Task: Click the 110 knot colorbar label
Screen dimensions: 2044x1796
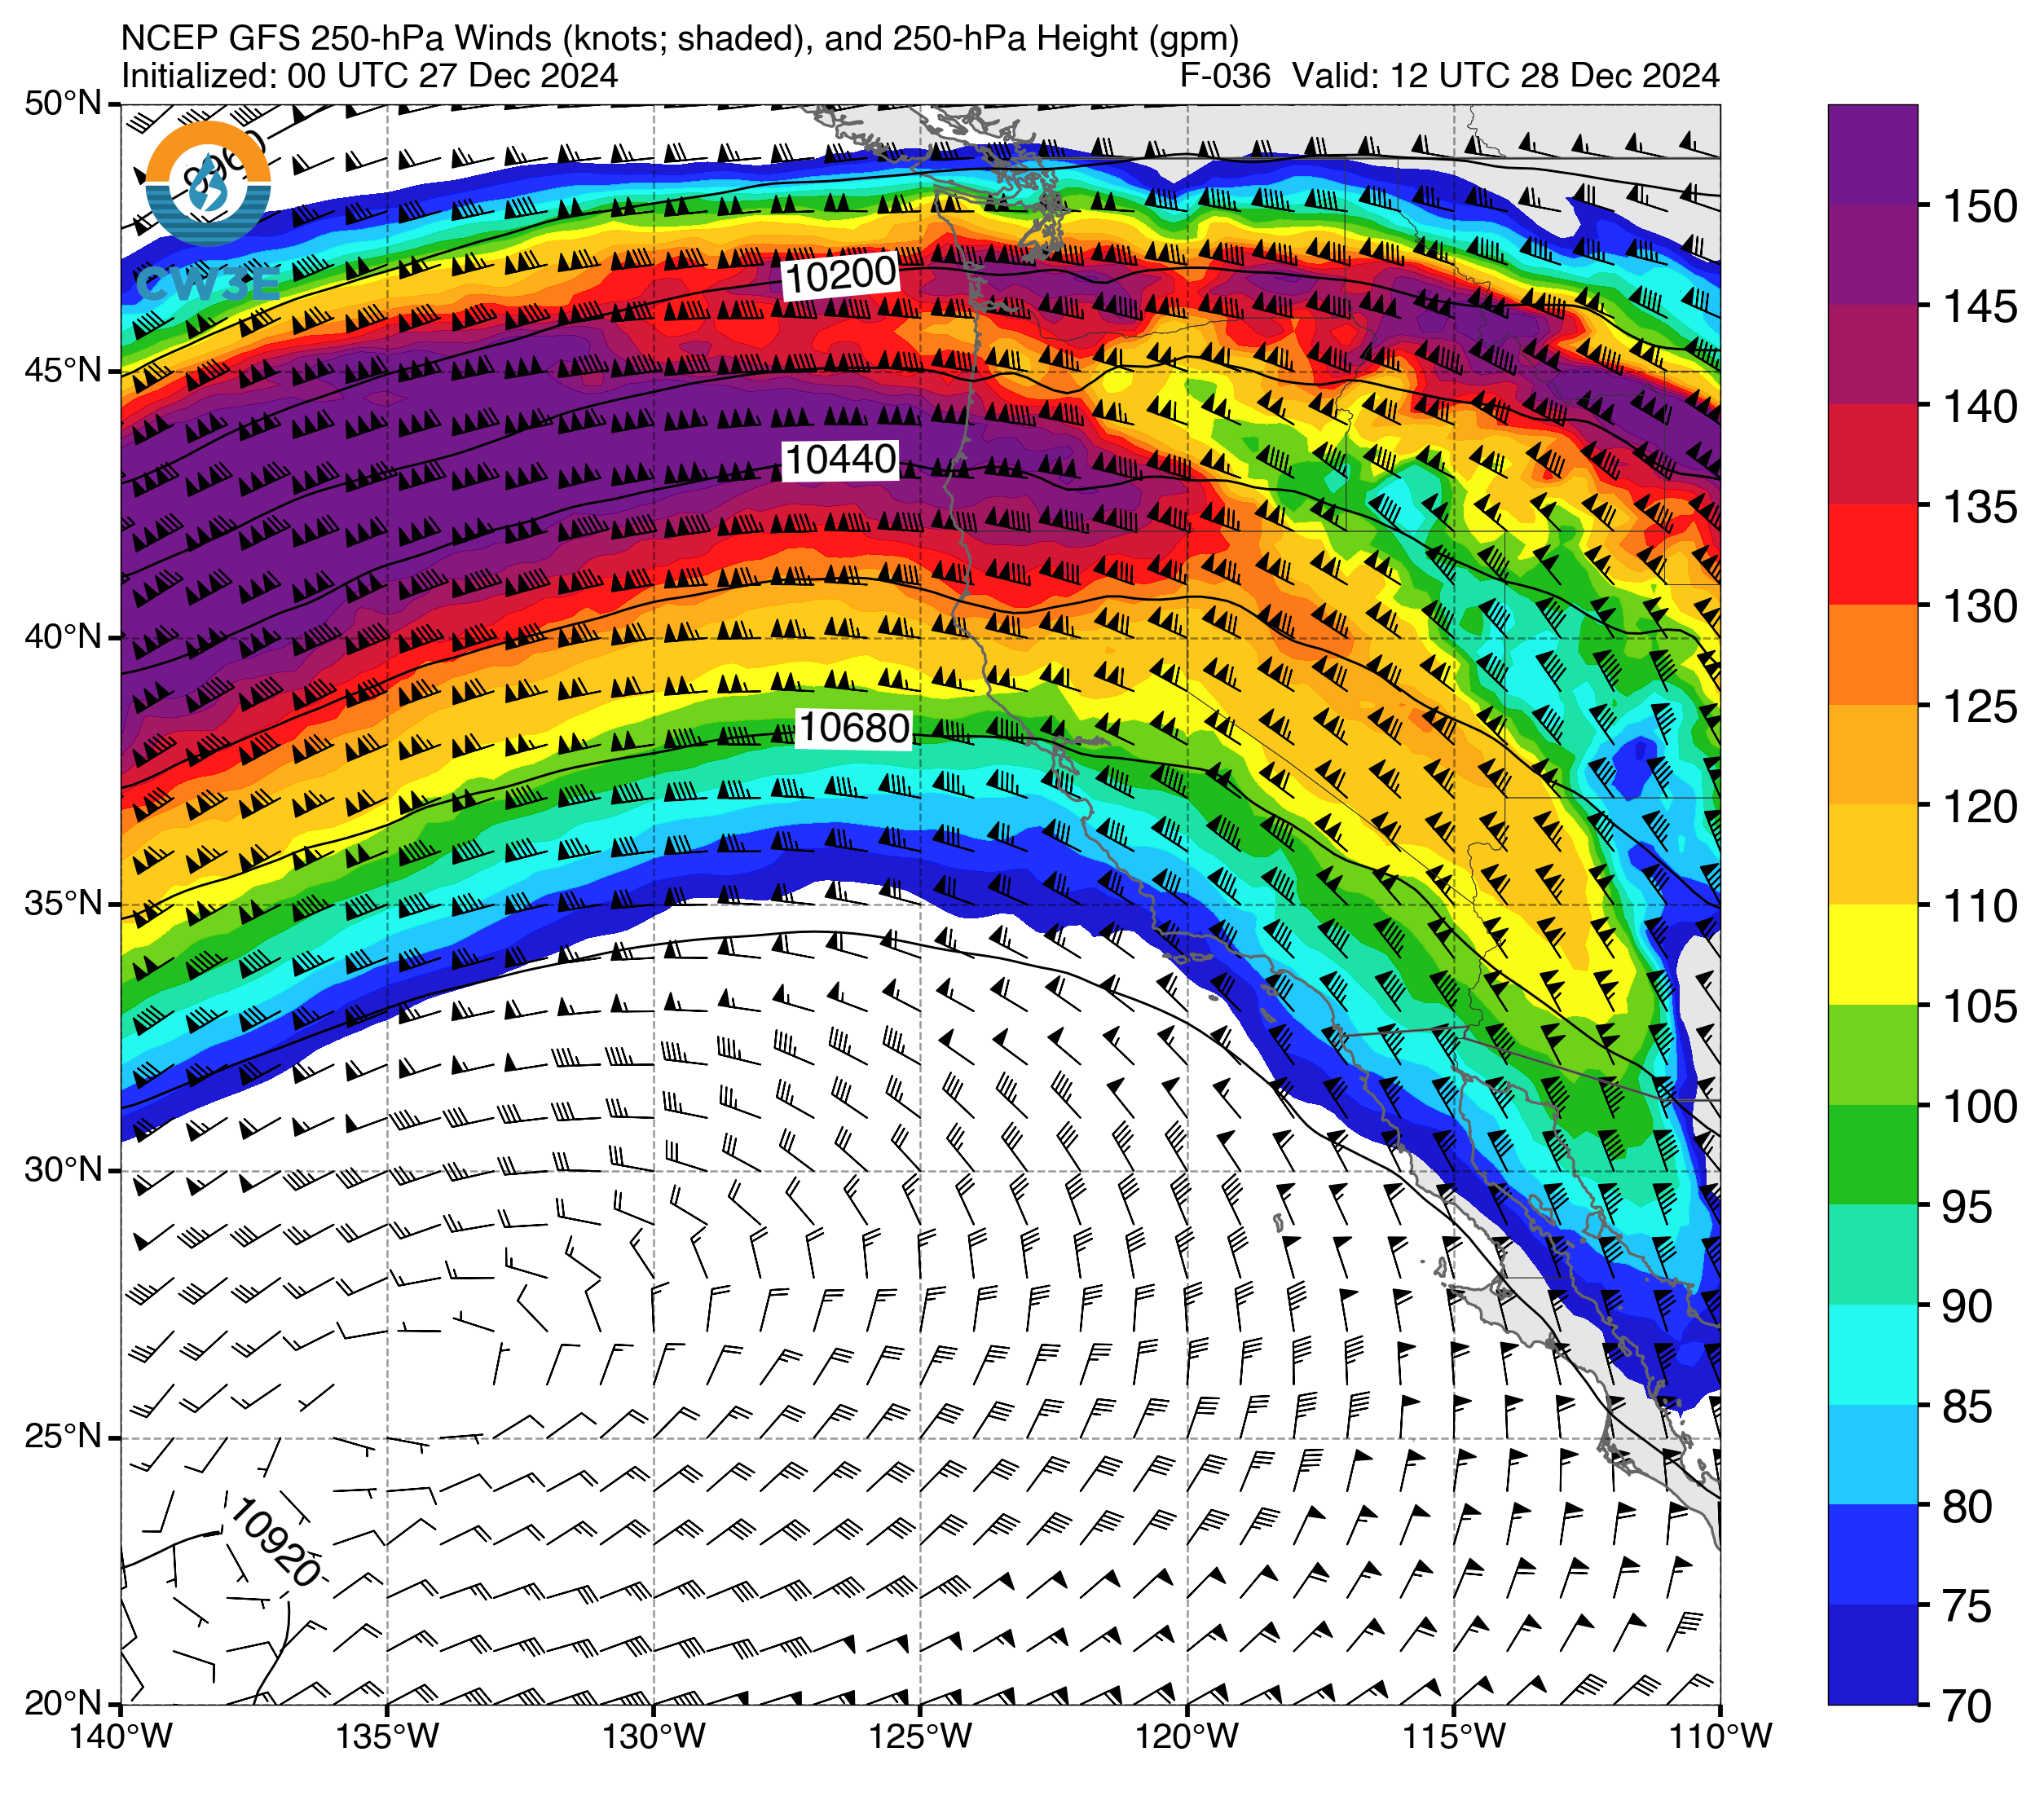Action: click(1980, 907)
